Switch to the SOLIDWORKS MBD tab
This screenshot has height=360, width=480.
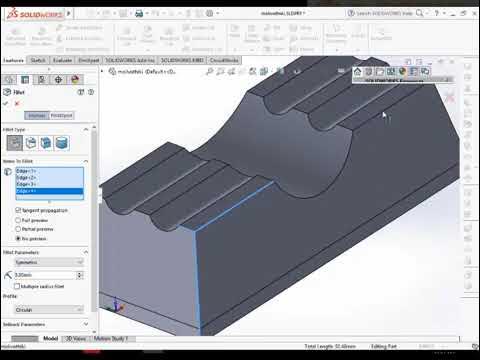pyautogui.click(x=182, y=60)
